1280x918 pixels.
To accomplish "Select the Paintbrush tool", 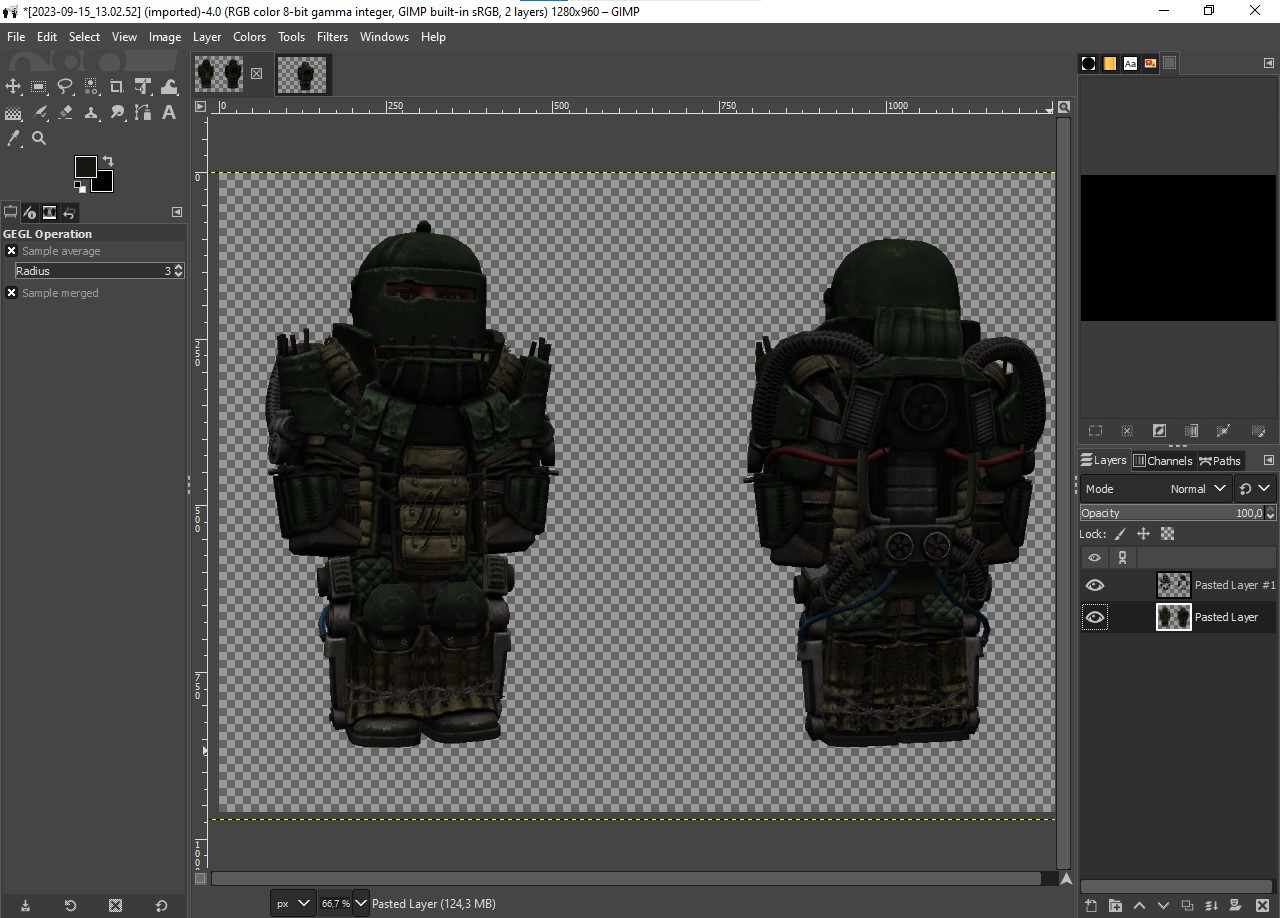I will tap(39, 113).
